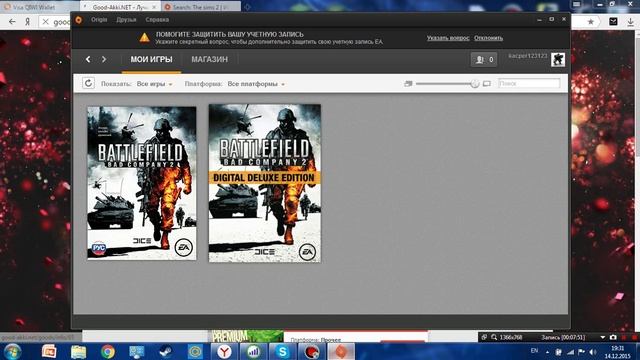640x360 pixels.
Task: Click the mail icon in the browser toolbar
Action: [x=613, y=22]
